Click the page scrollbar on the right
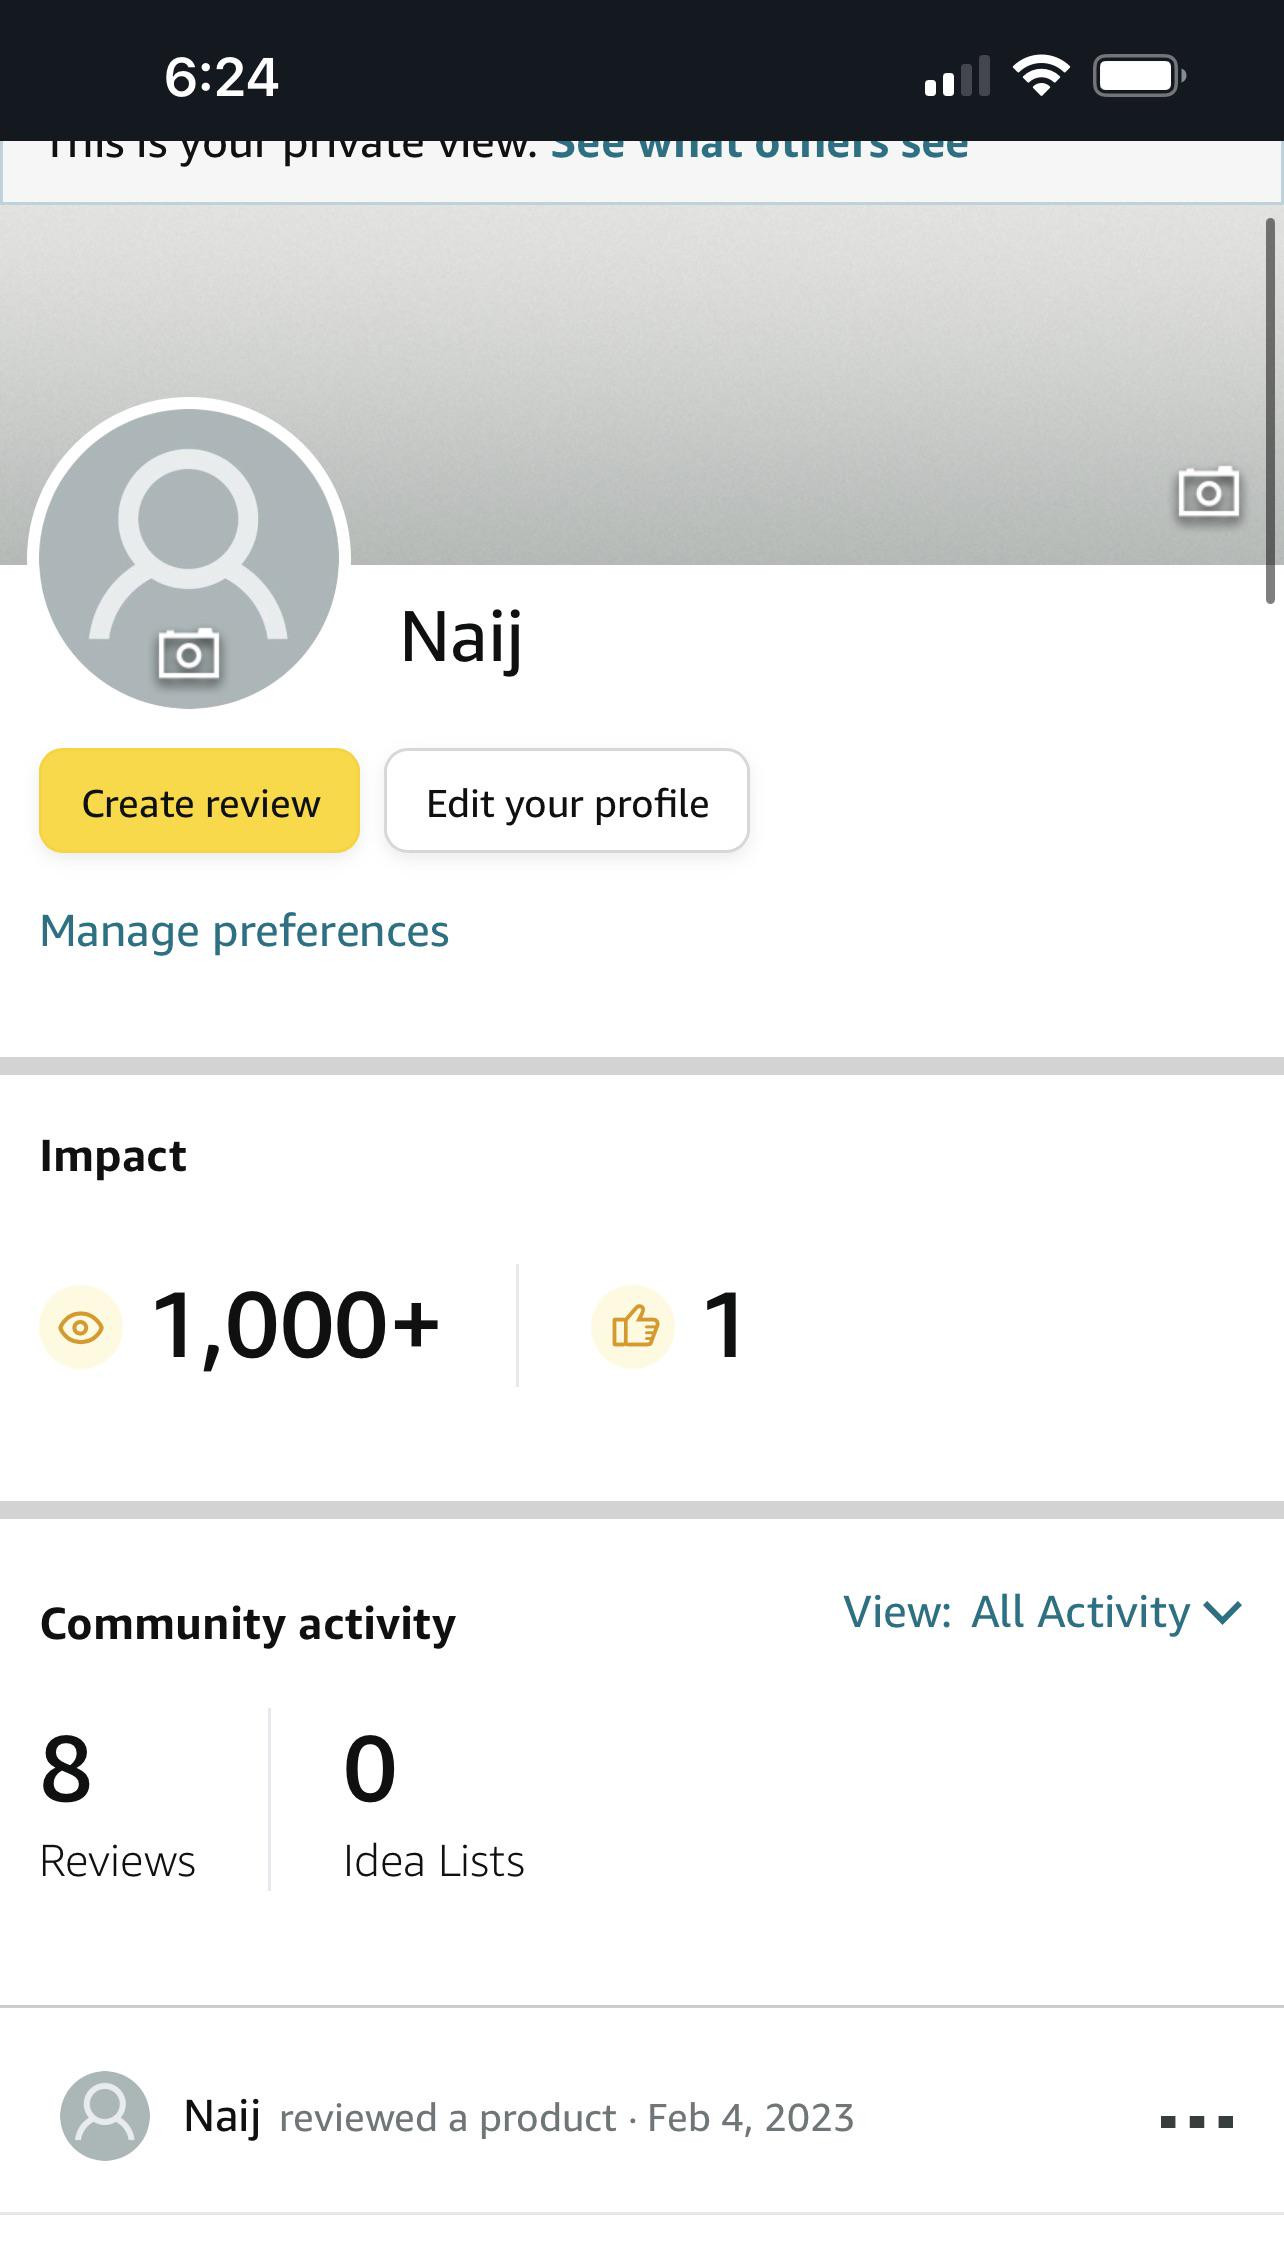Image resolution: width=1284 pixels, height=2246 pixels. (x=1270, y=410)
